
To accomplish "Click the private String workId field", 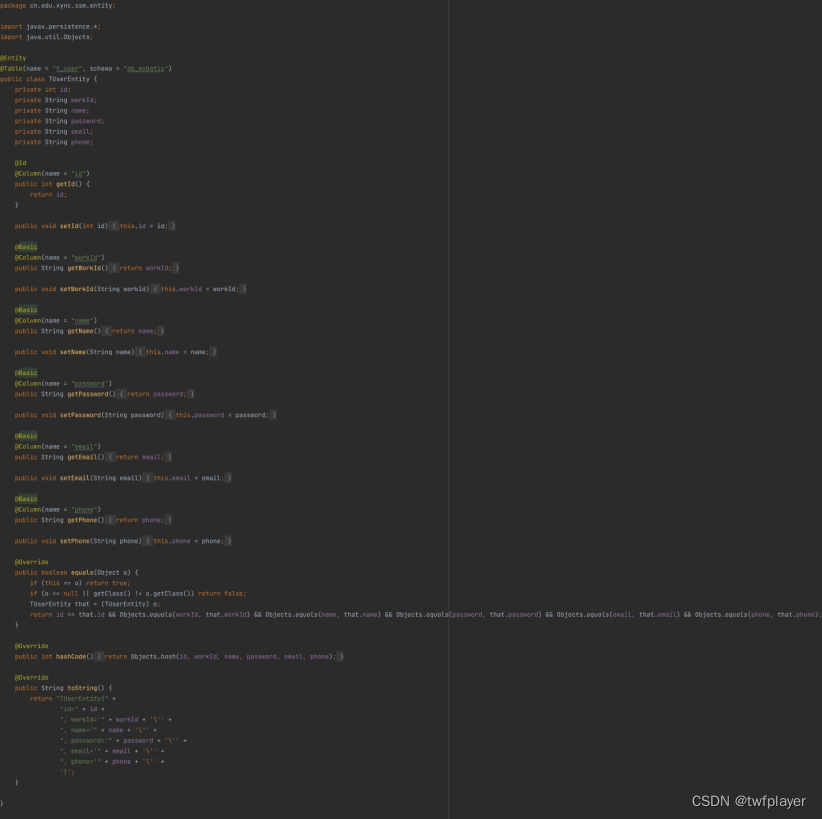I will point(56,100).
